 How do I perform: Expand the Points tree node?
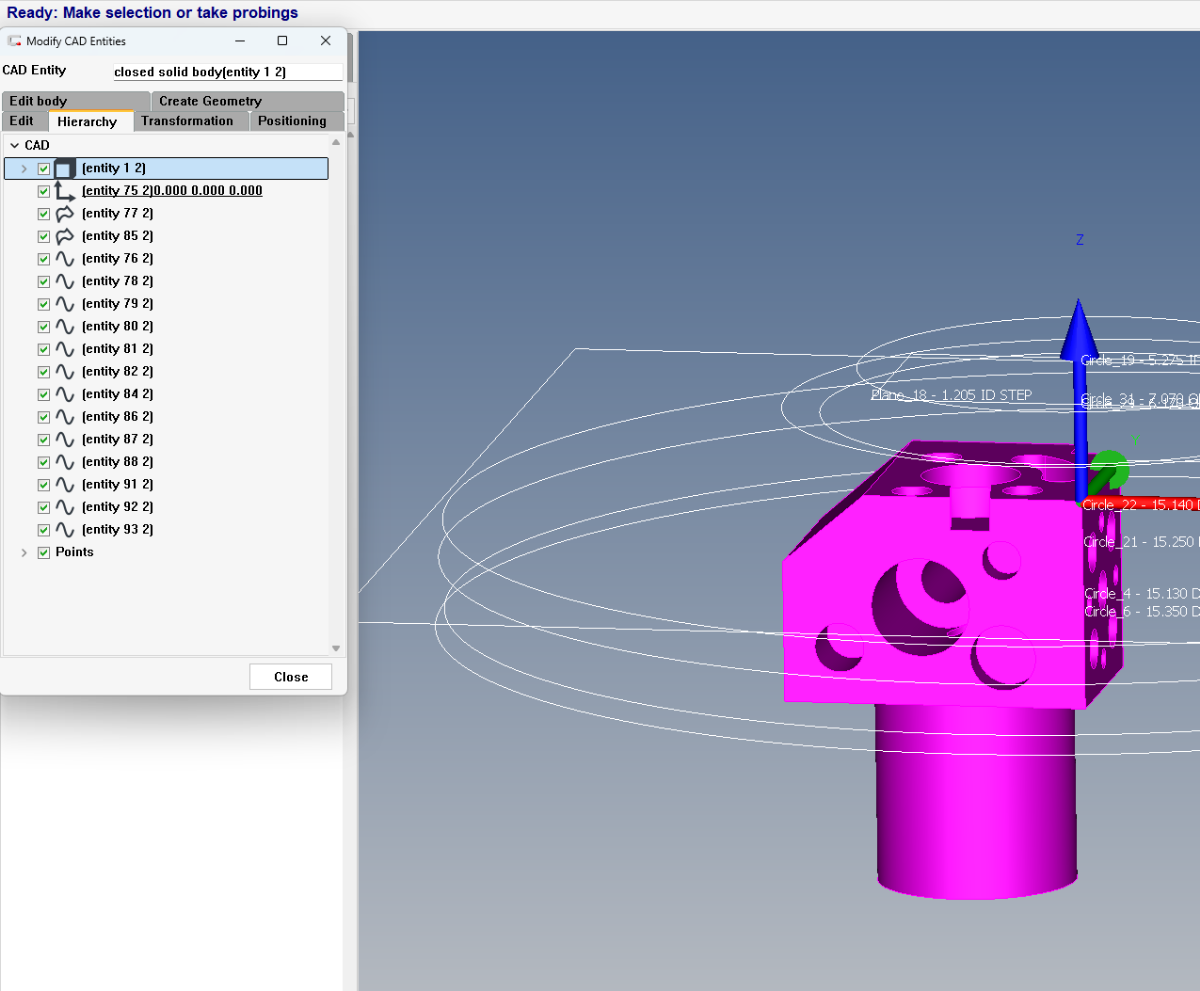(x=24, y=553)
